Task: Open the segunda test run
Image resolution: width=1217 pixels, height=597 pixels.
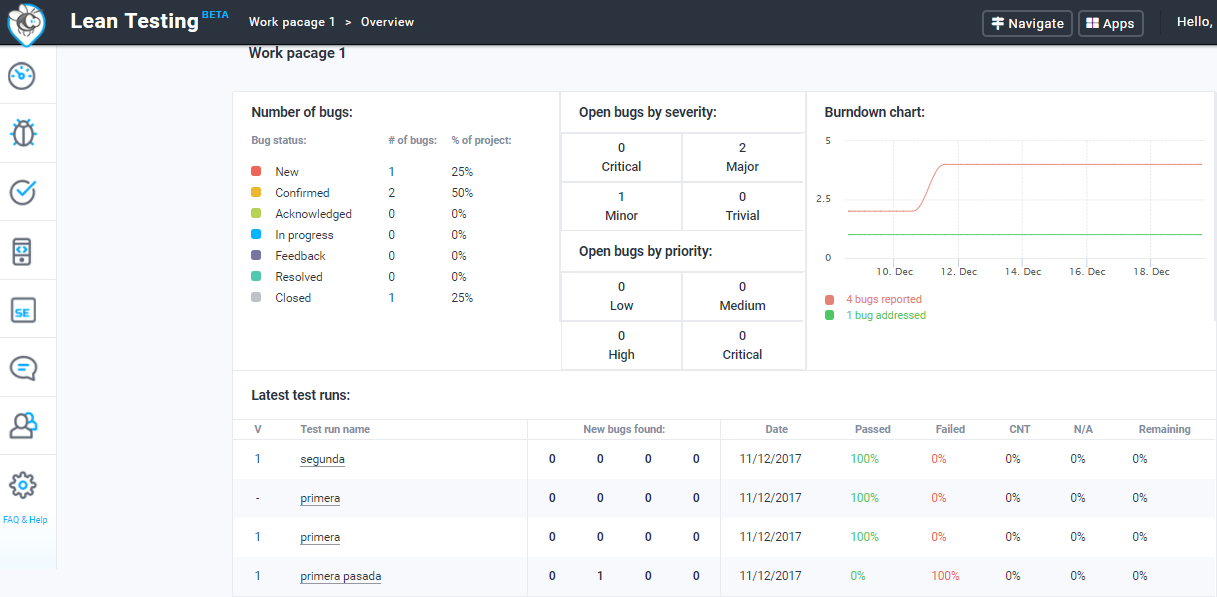Action: pyautogui.click(x=322, y=459)
